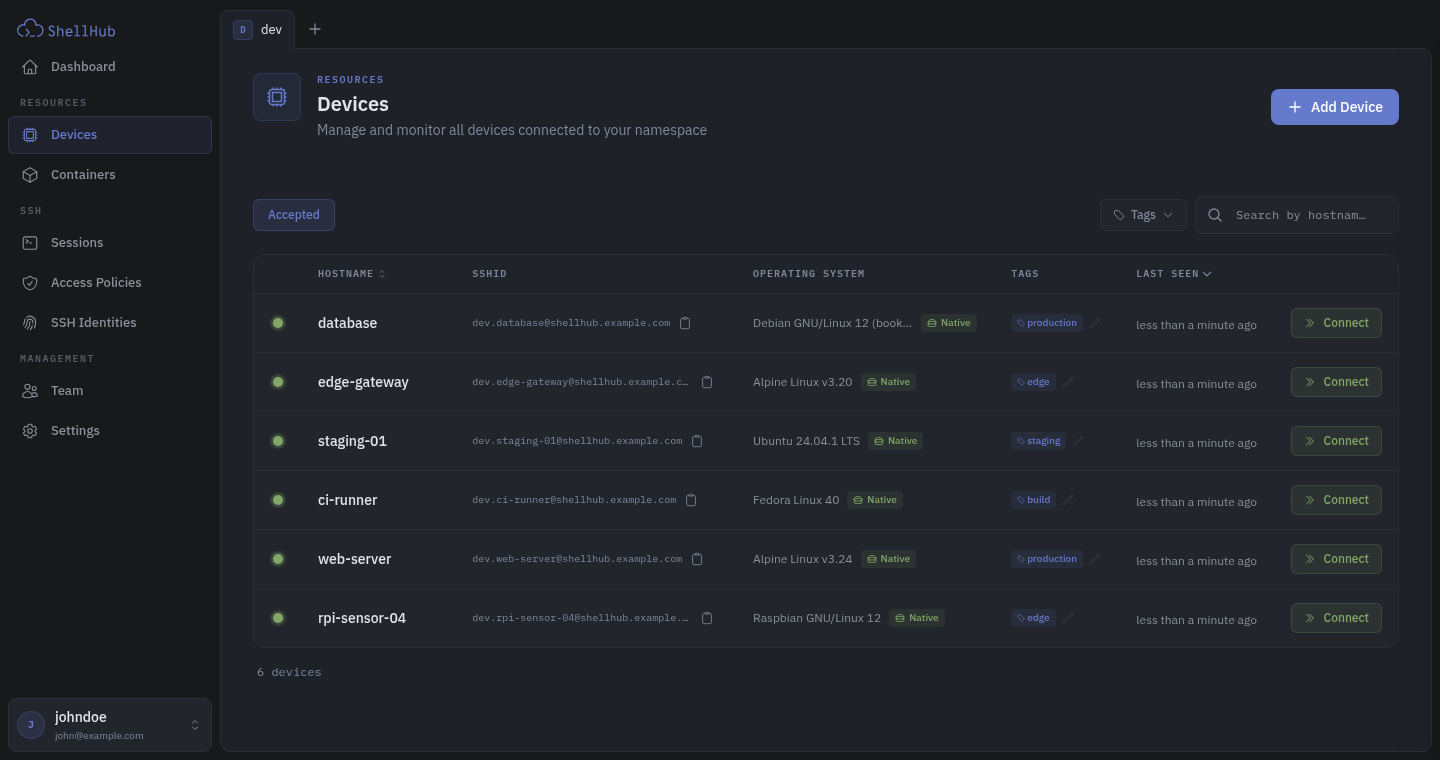Copy the database SSHID to clipboard
Screen dimensions: 1440x760
pos(685,323)
